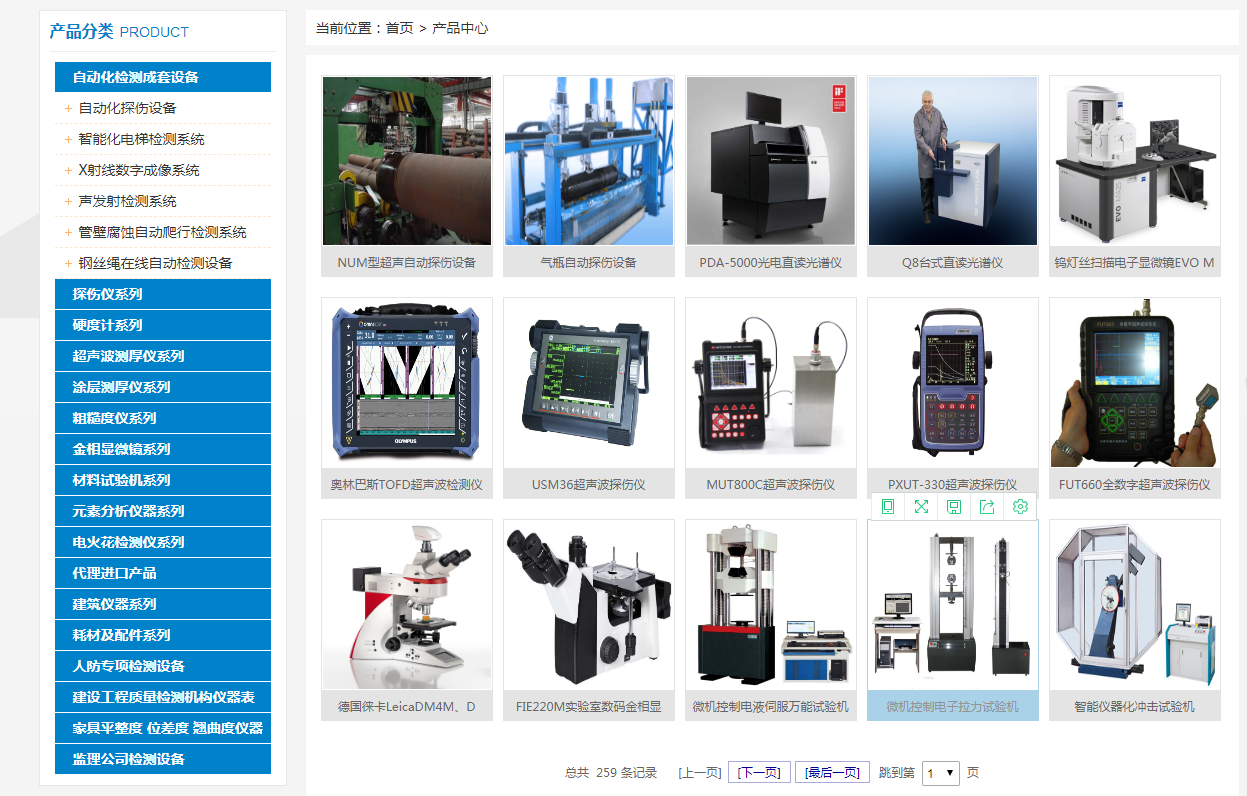The image size is (1247, 796).
Task: Select 人防专项检测设备 category
Action: click(163, 666)
